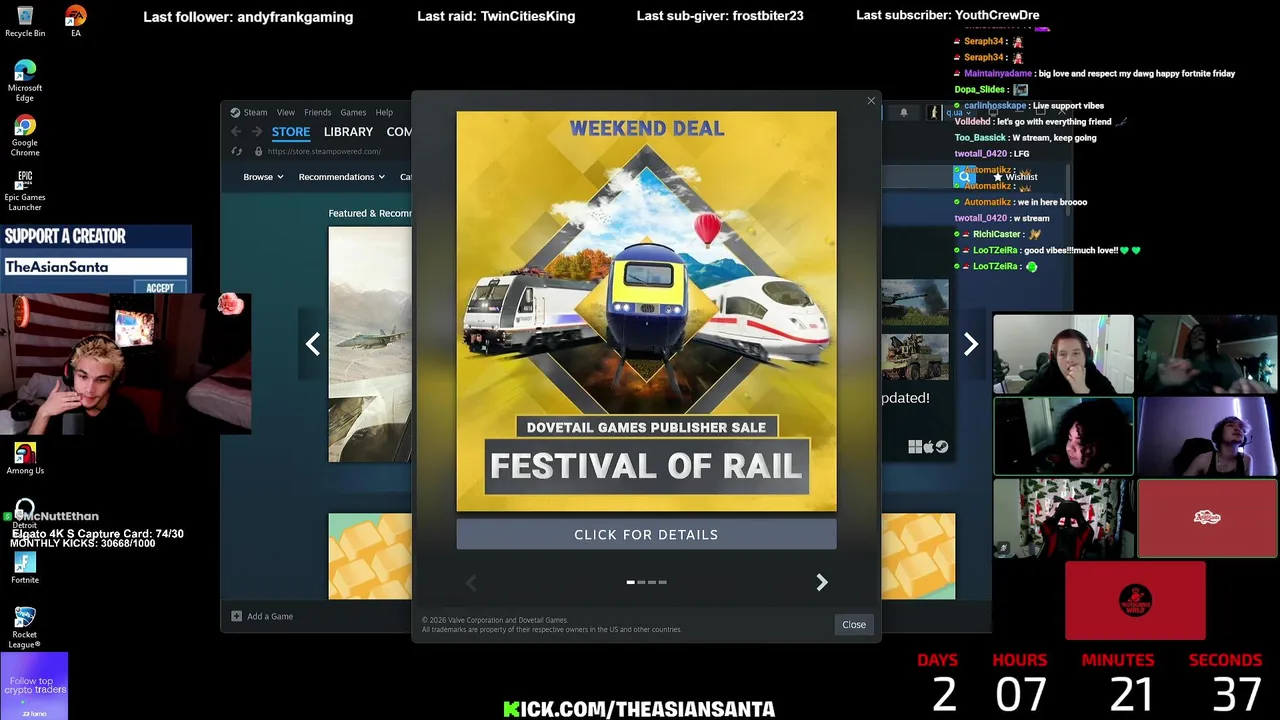Click Last sub-giver frostbiter23 text
The height and width of the screenshot is (720, 1280).
pyautogui.click(x=720, y=16)
